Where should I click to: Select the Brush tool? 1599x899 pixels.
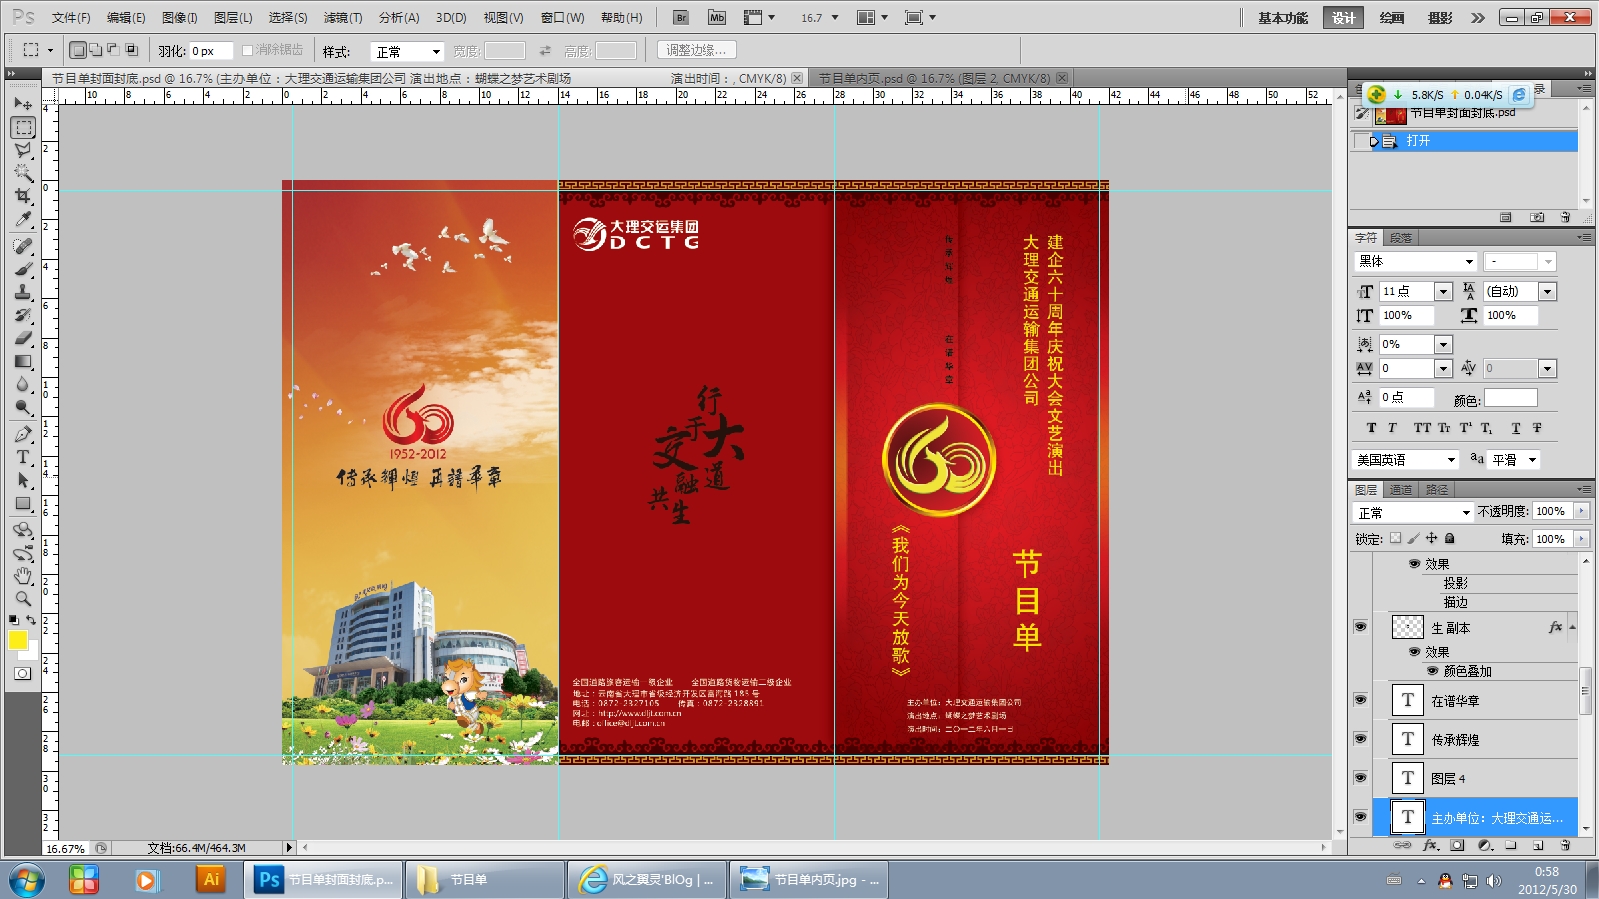(23, 269)
